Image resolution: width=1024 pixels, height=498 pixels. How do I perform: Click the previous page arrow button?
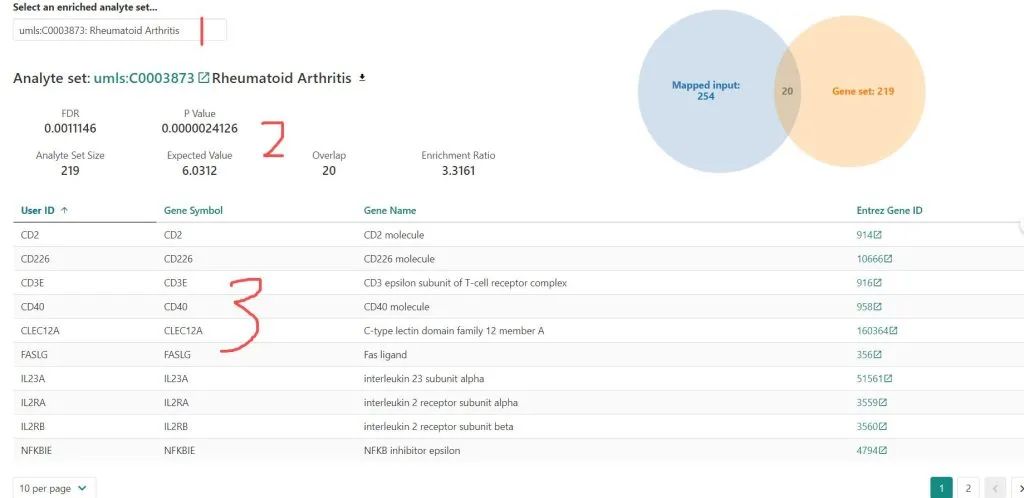click(x=995, y=488)
